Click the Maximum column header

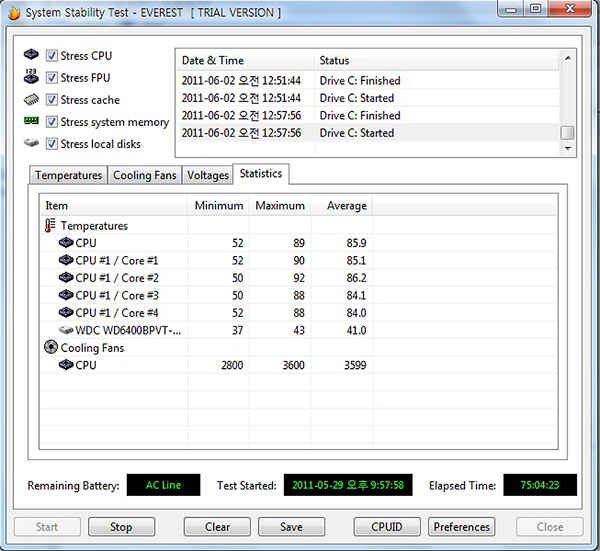[280, 205]
